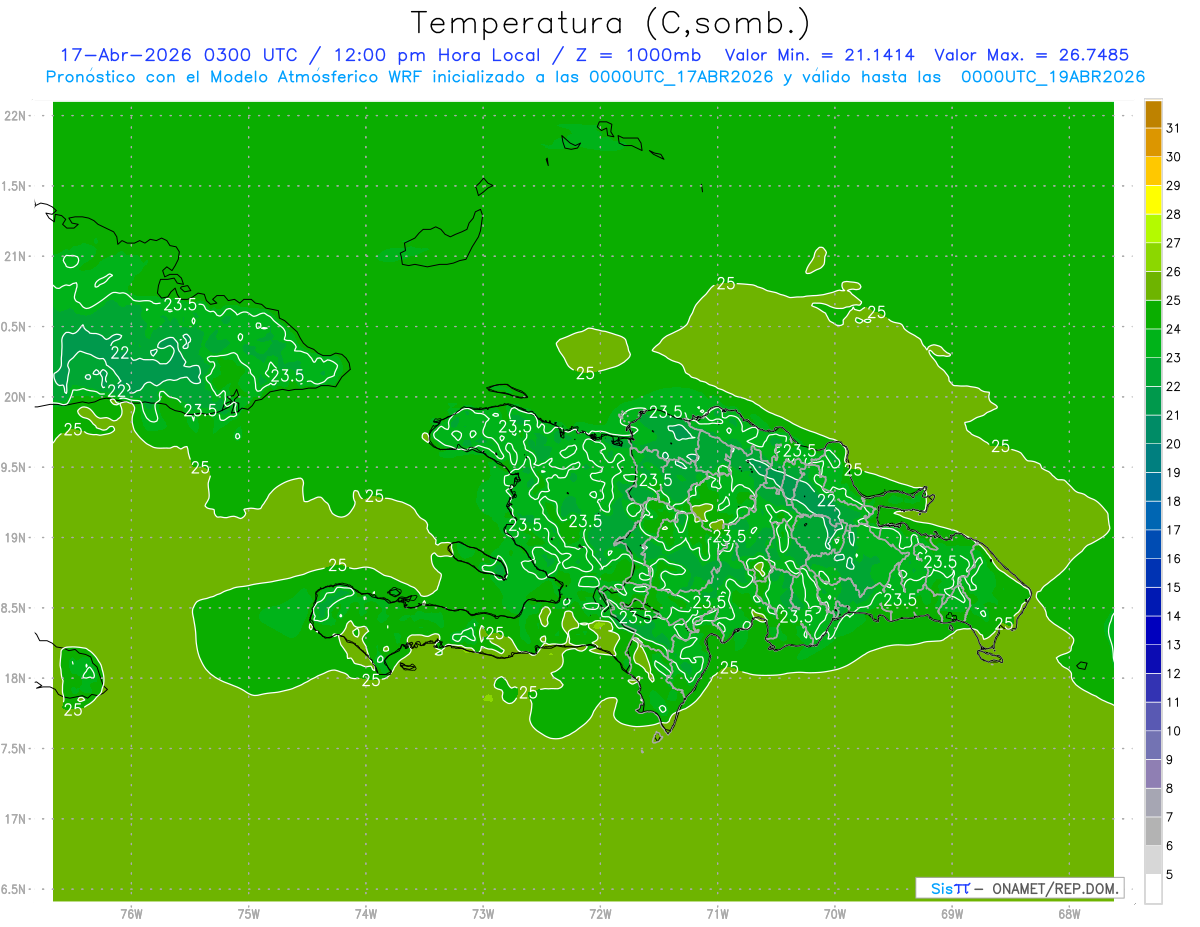Click the 68W longitude axis label
Image resolution: width=1200 pixels, height=927 pixels.
coord(1068,914)
